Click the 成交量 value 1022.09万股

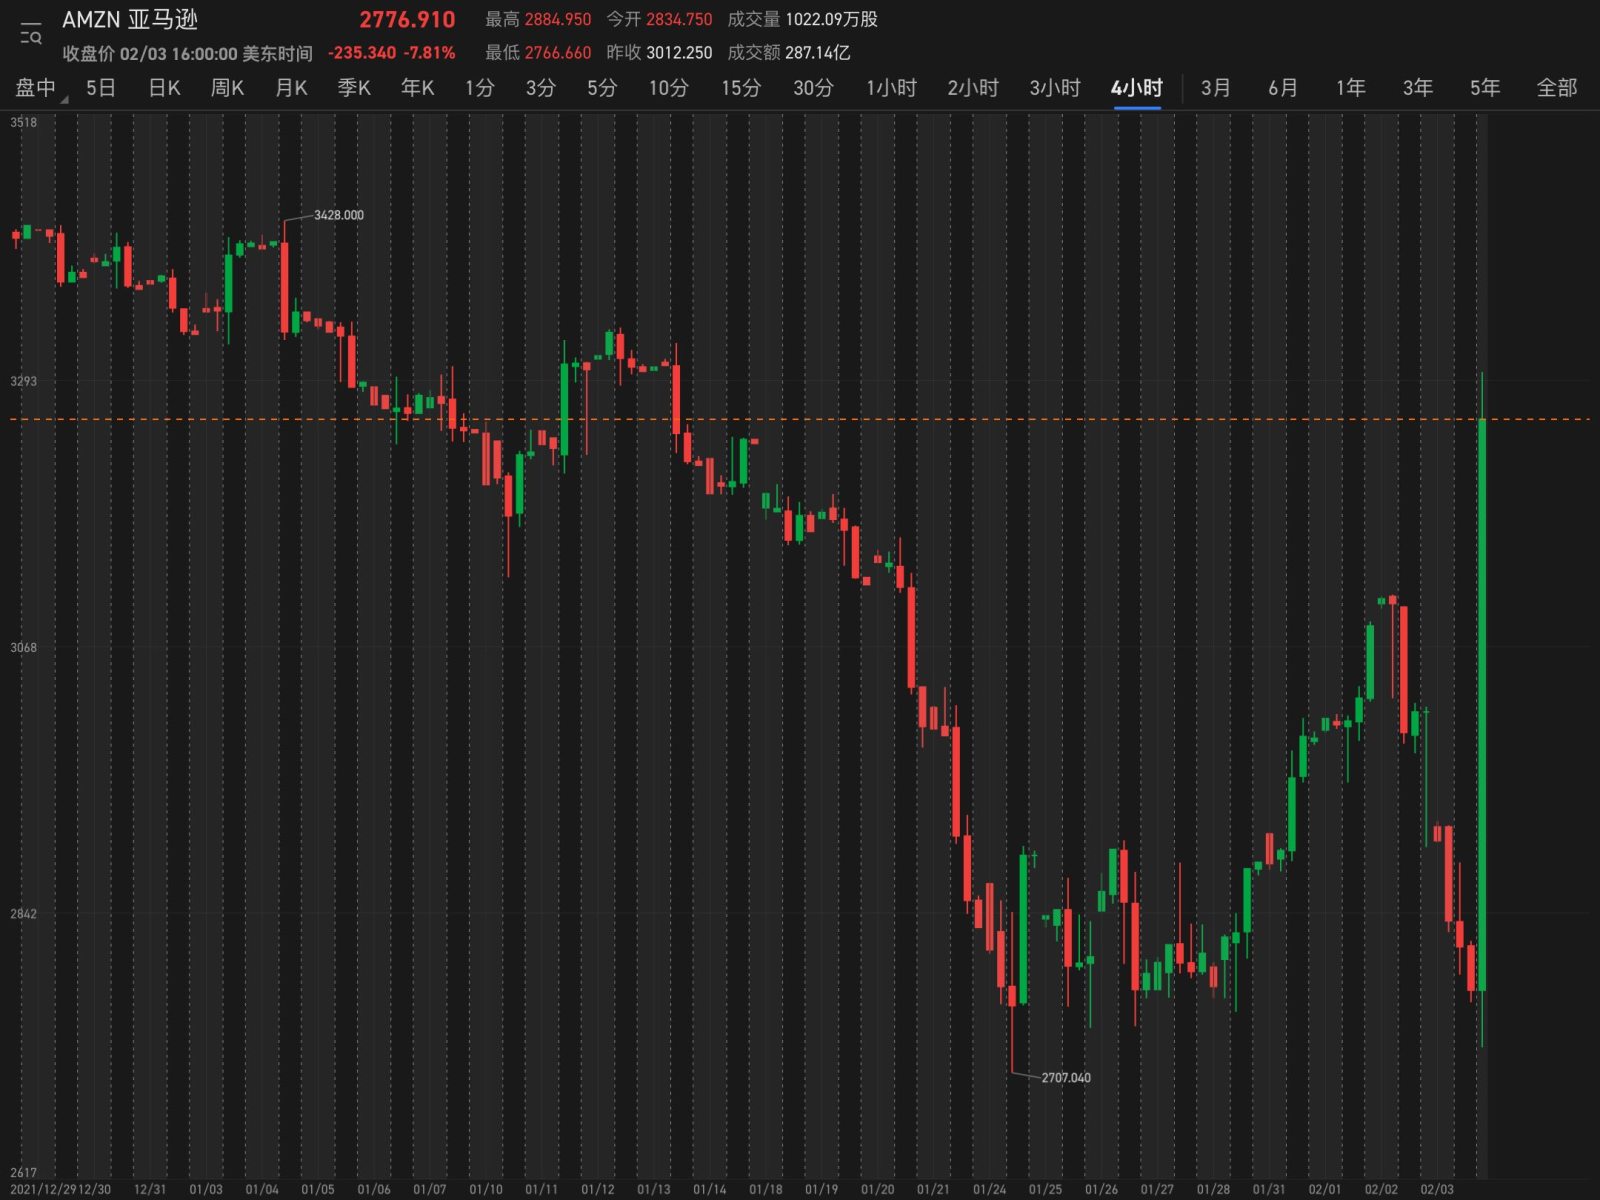point(831,20)
